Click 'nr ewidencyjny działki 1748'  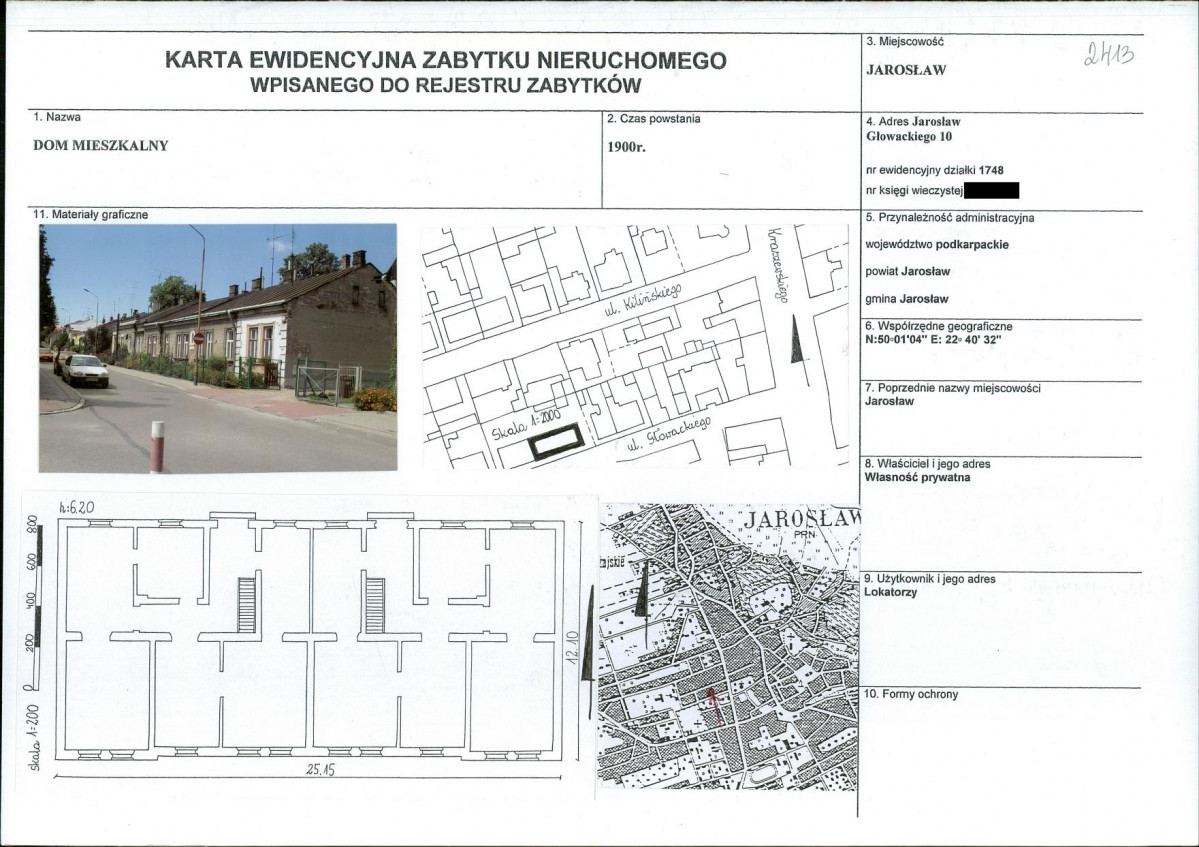point(934,170)
